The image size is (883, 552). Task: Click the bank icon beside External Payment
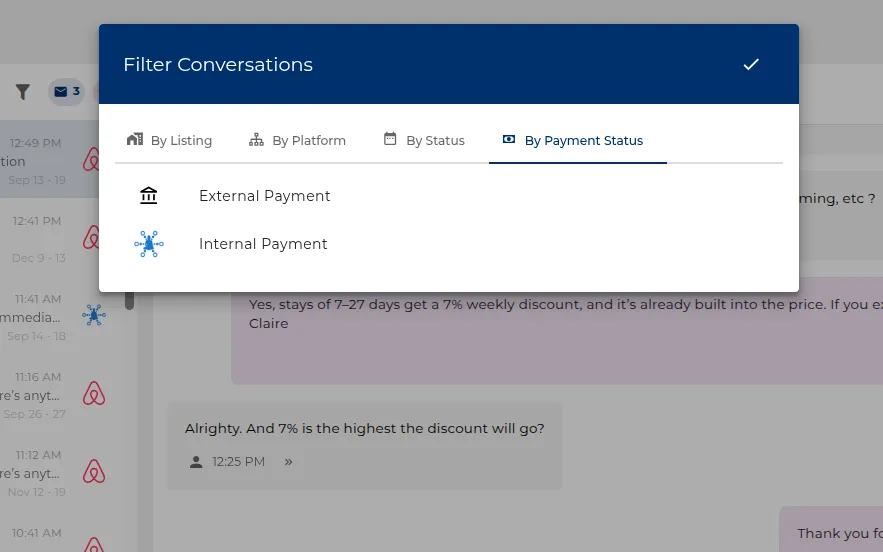tap(149, 195)
